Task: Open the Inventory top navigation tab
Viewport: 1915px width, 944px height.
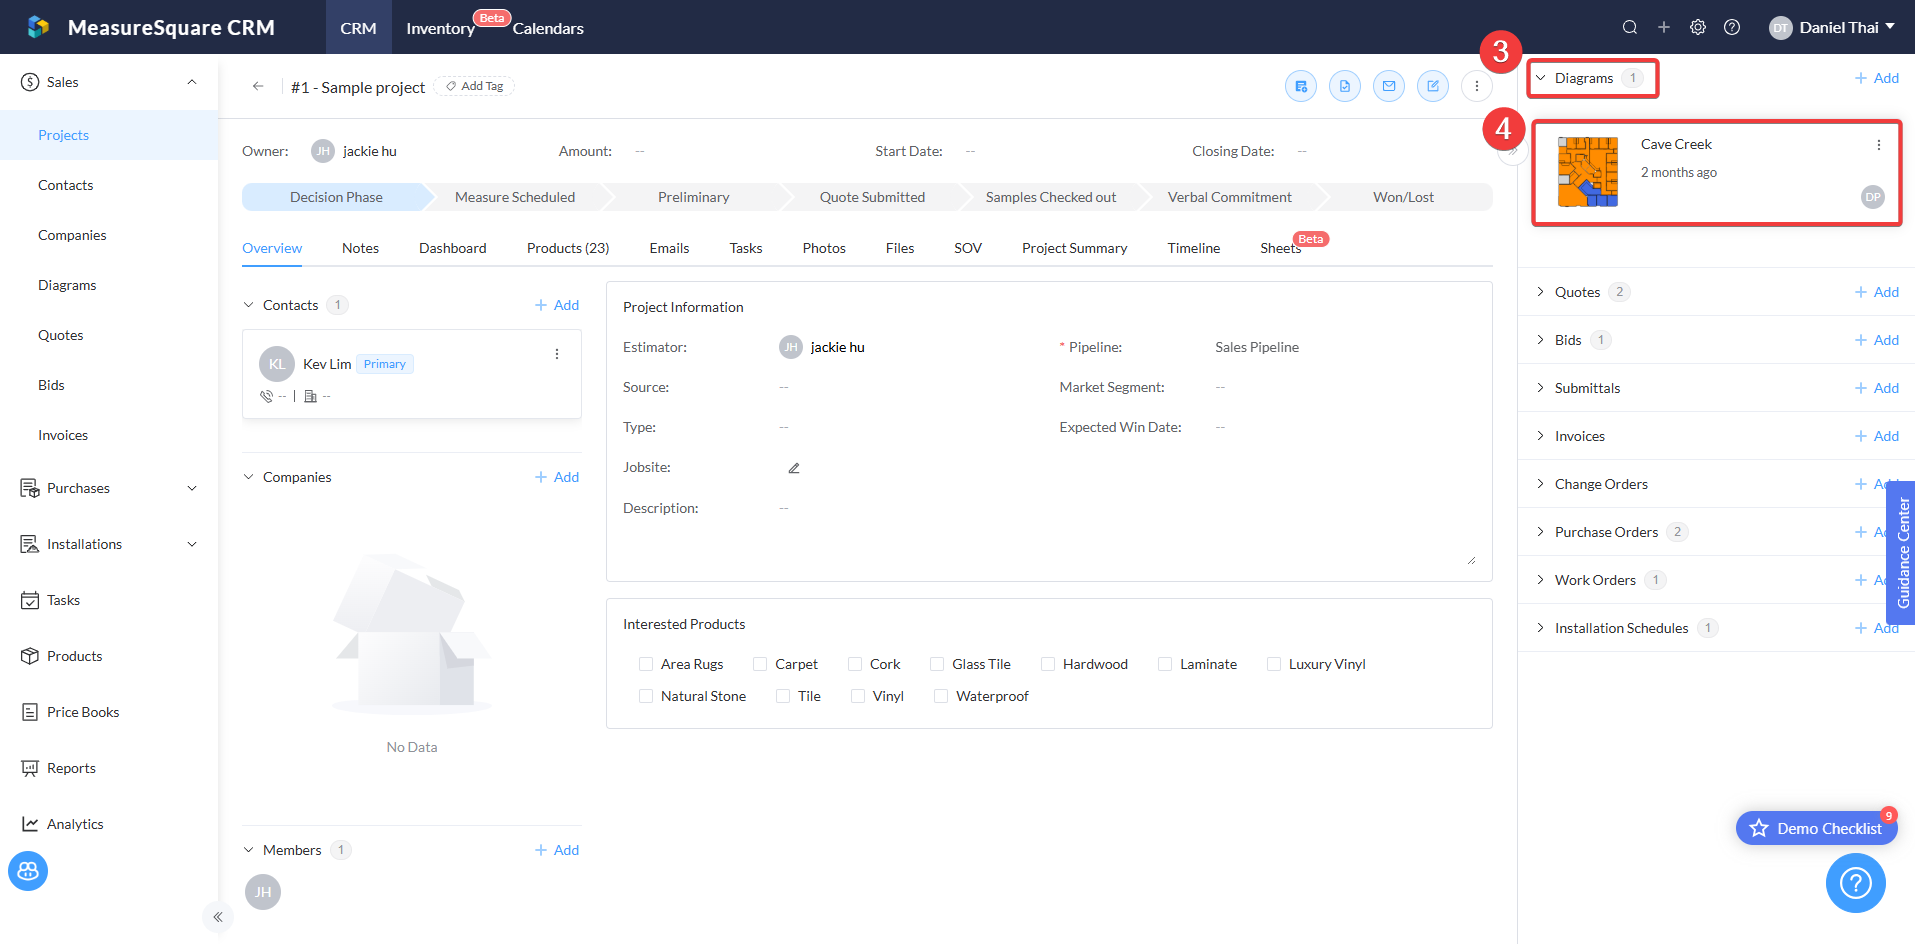Action: (x=440, y=28)
